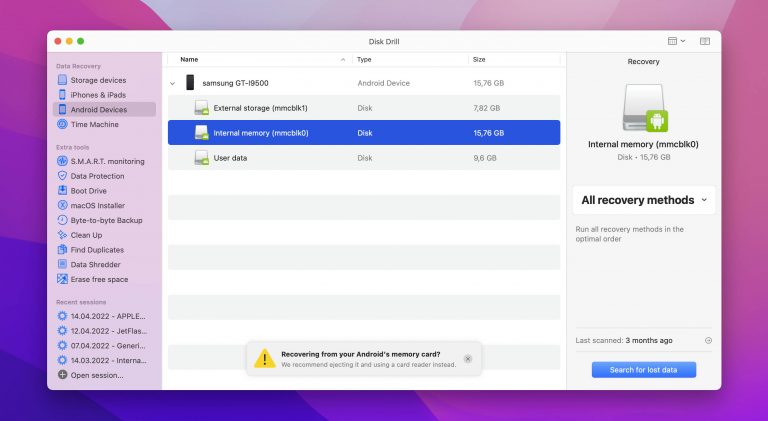Click the Last scanned details arrow
Image resolution: width=768 pixels, height=421 pixels.
708,340
